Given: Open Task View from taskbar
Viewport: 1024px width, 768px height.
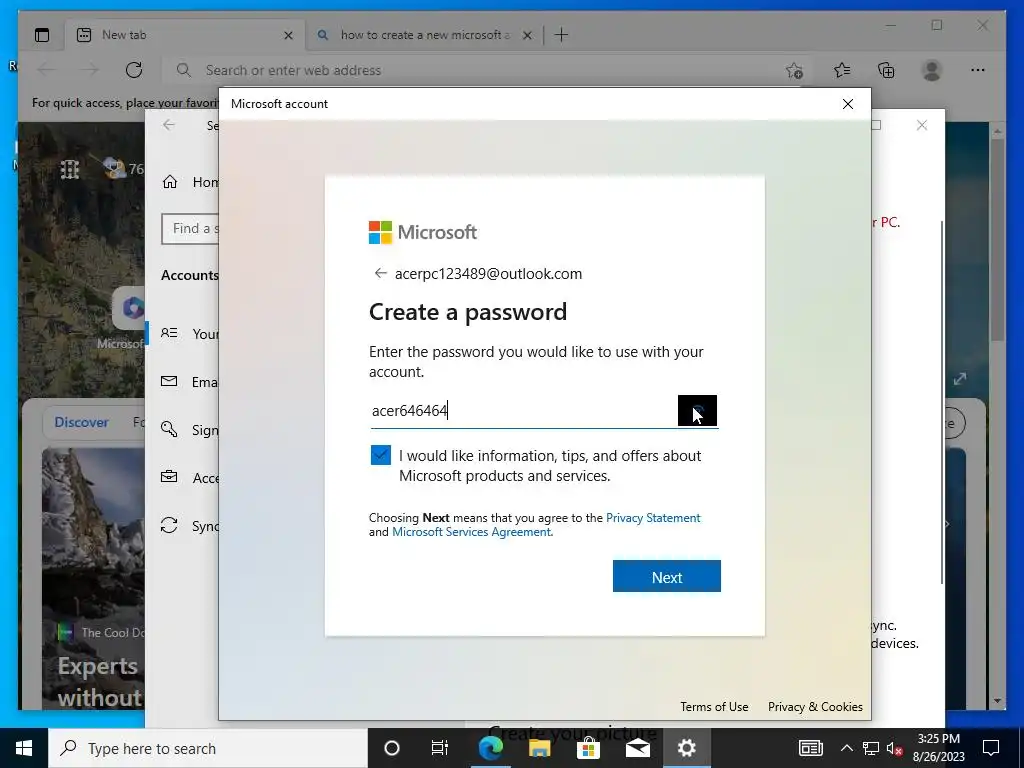Looking at the screenshot, I should tap(440, 748).
